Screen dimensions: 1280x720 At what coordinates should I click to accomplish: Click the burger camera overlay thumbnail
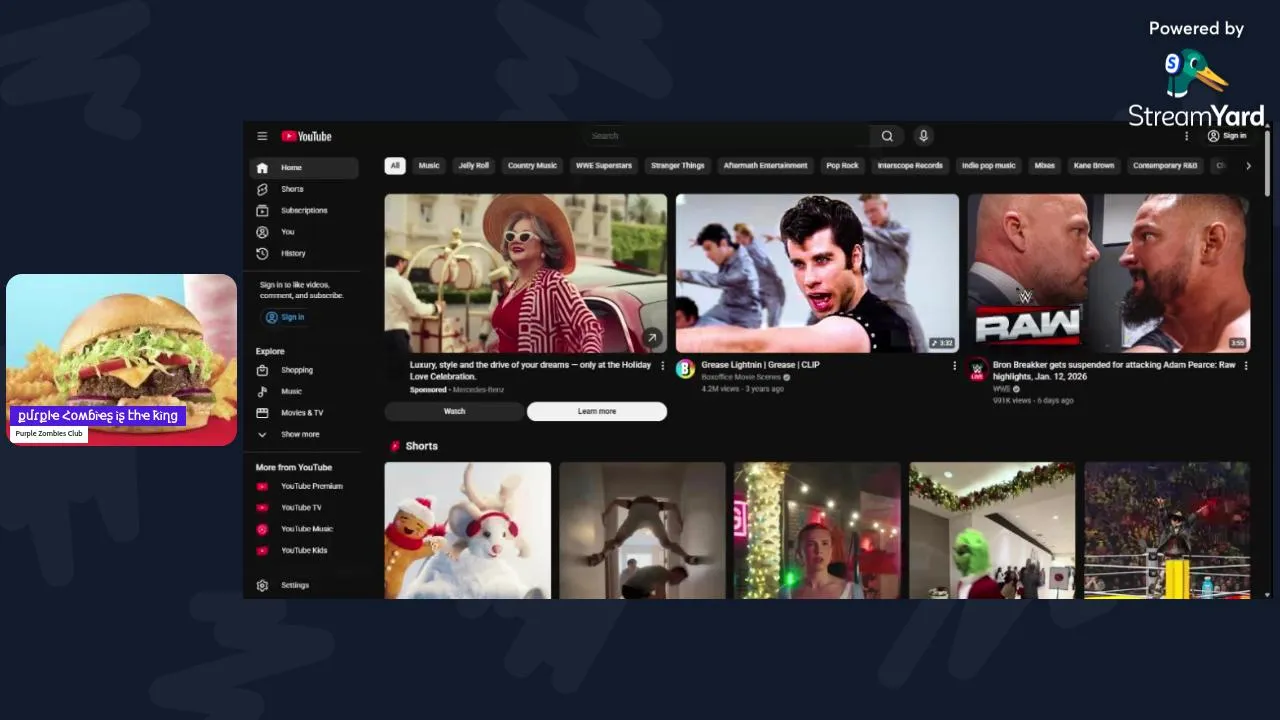click(121, 360)
